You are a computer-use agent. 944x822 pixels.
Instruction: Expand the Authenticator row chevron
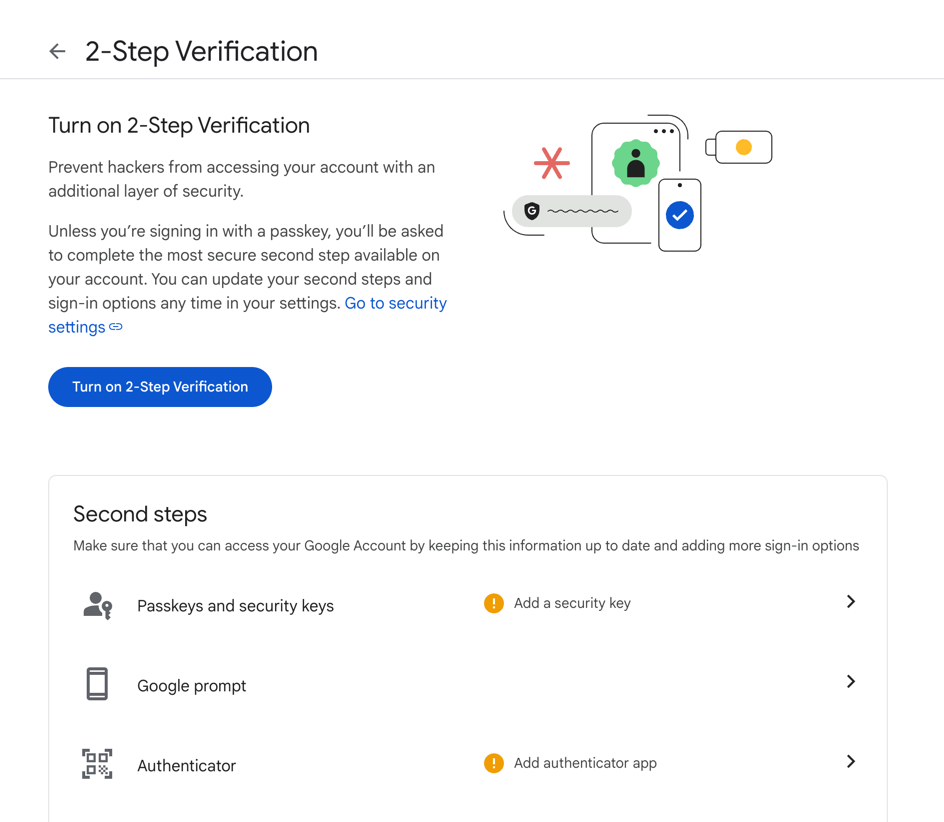[x=851, y=762]
